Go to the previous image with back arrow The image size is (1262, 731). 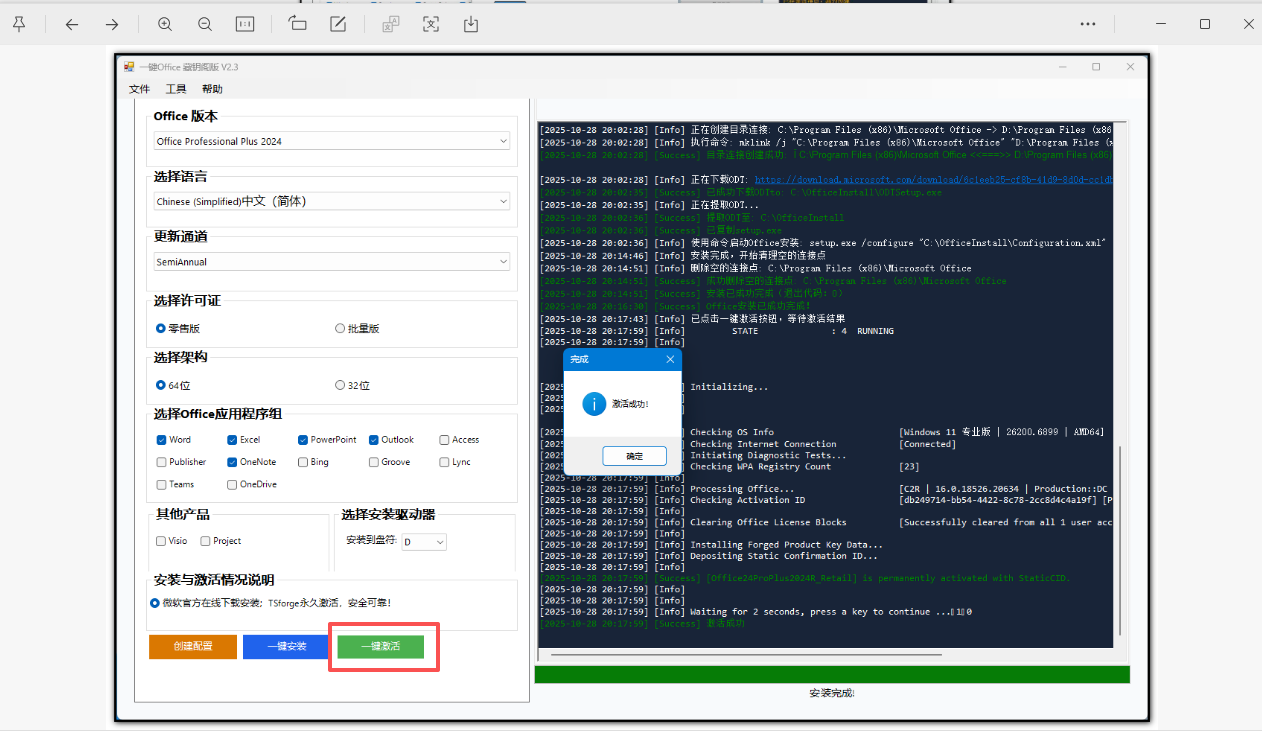pos(72,24)
